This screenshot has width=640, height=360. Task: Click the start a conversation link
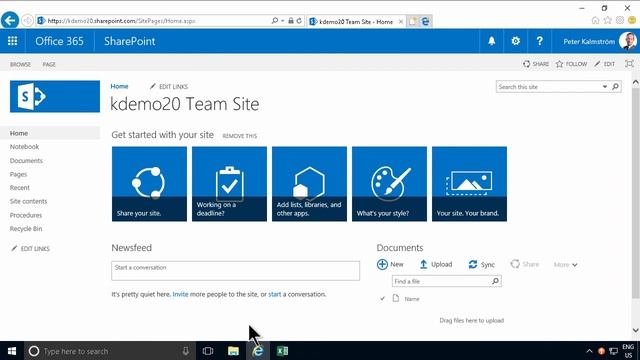[275, 294]
